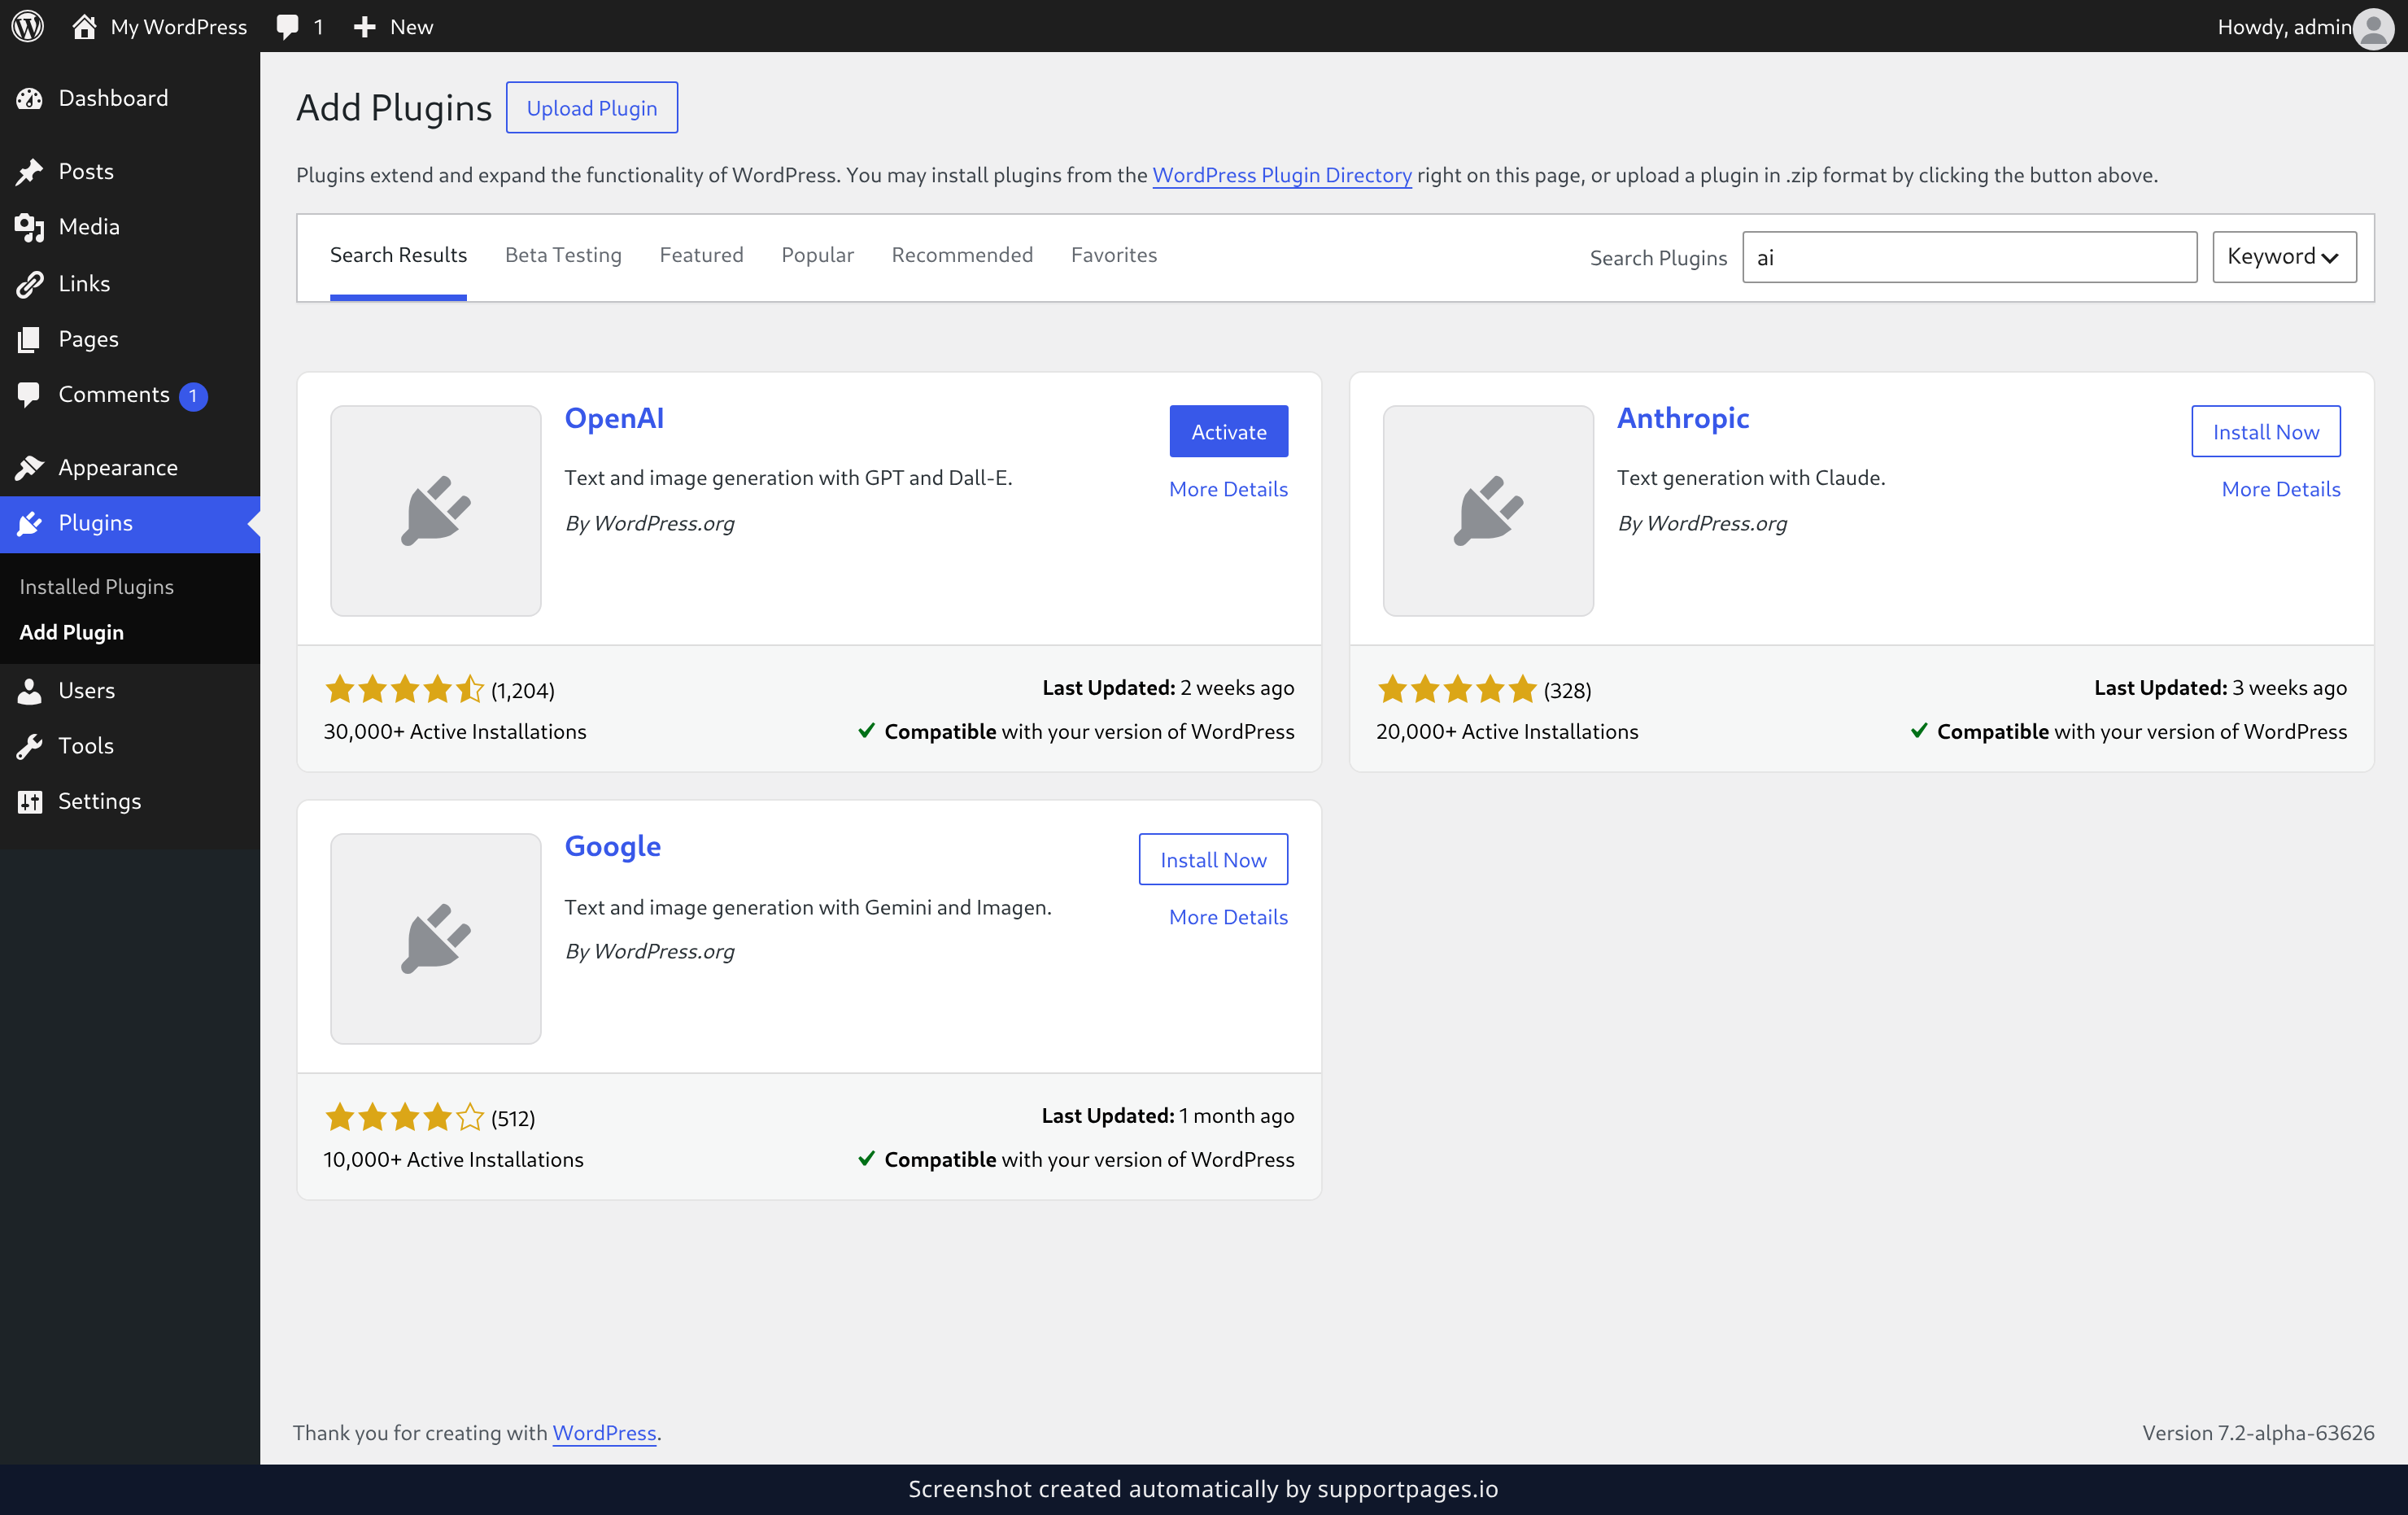Viewport: 2408px width, 1515px height.
Task: Open the Anthropic plugin title link
Action: (x=1683, y=418)
